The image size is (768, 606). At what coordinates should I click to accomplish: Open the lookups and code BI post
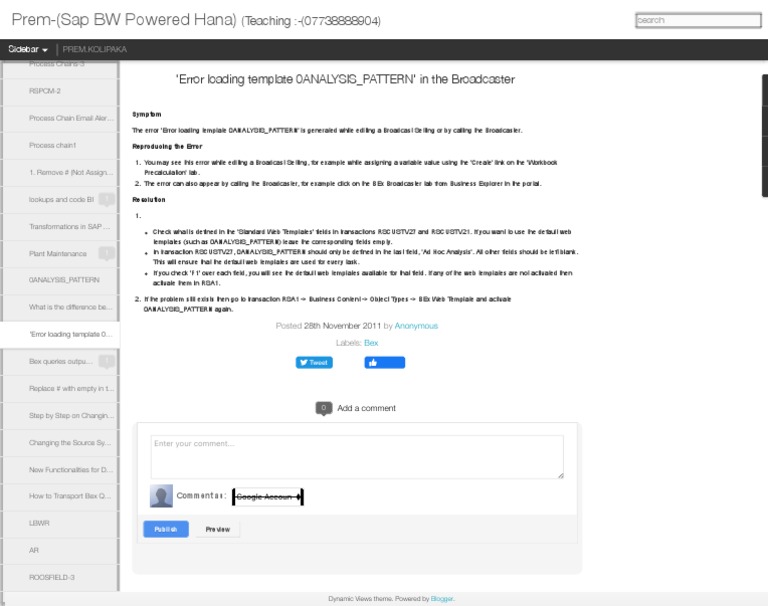(x=61, y=199)
